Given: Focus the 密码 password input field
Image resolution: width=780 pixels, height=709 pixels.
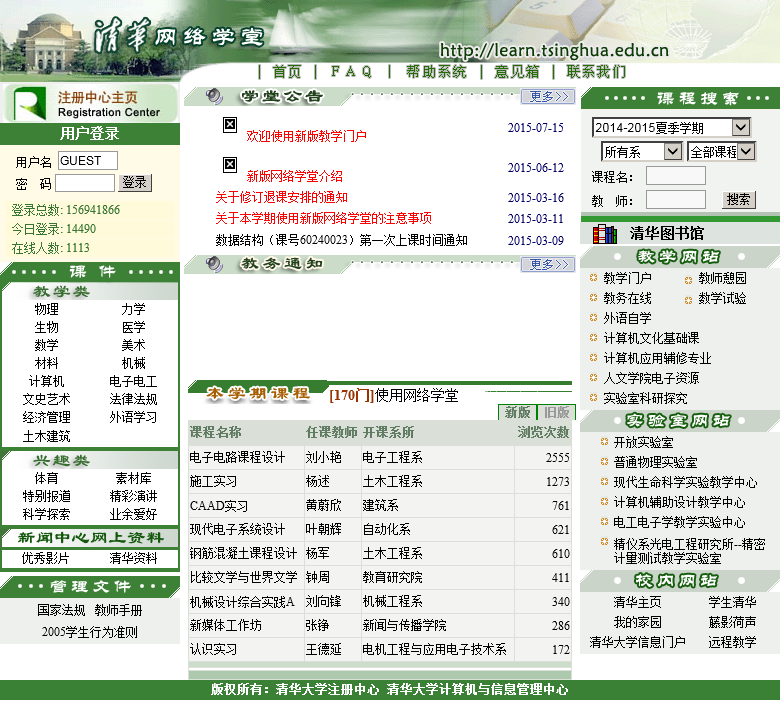Looking at the screenshot, I should [x=85, y=183].
